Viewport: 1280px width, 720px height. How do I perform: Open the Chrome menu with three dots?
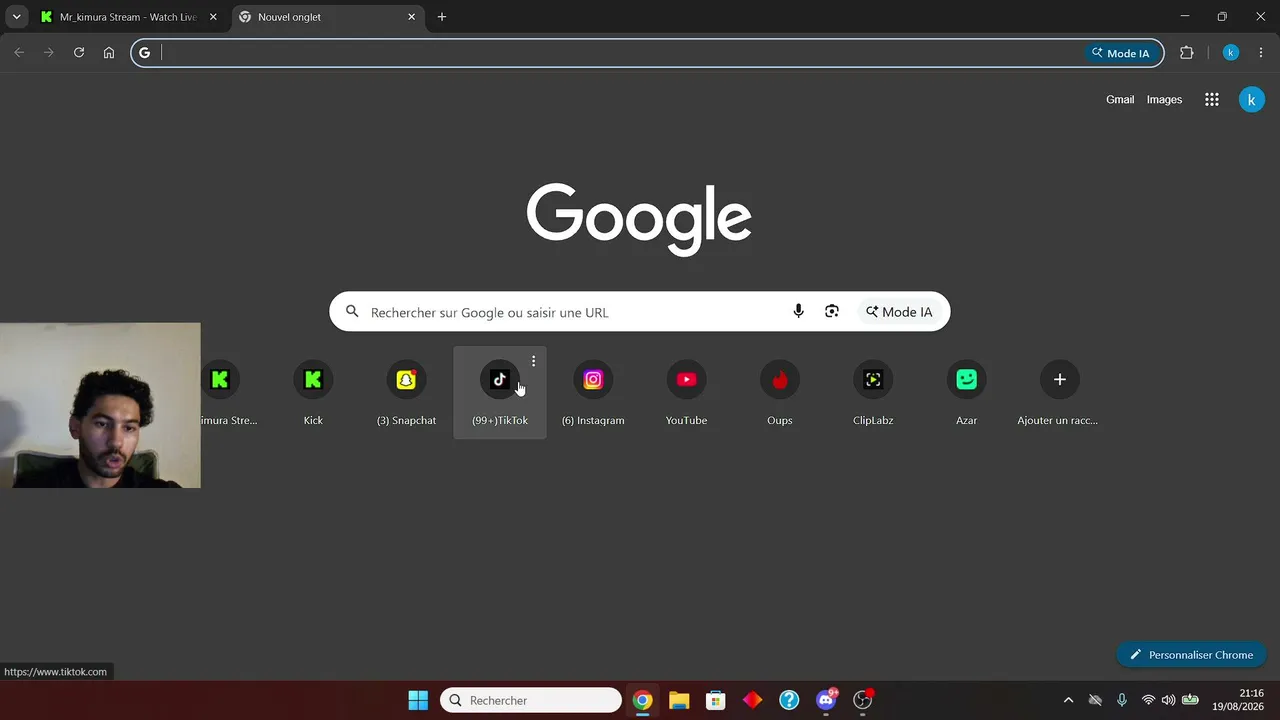[x=1261, y=53]
